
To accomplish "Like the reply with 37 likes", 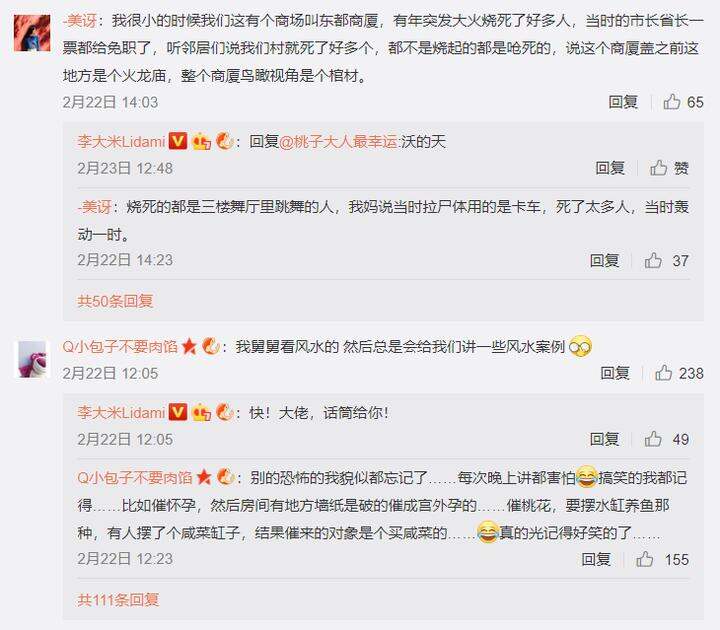I will (666, 260).
